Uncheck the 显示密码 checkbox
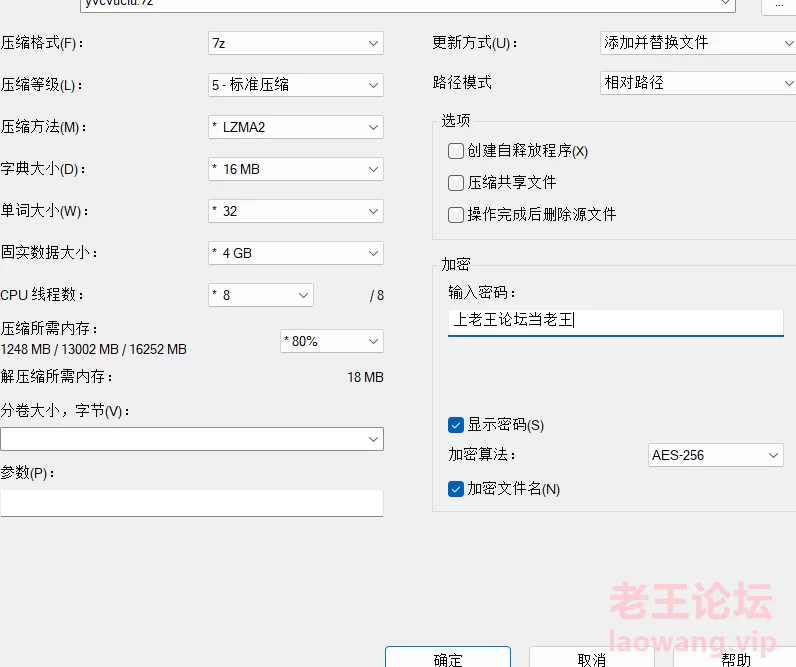Screen dimensions: 796x667 coord(456,425)
